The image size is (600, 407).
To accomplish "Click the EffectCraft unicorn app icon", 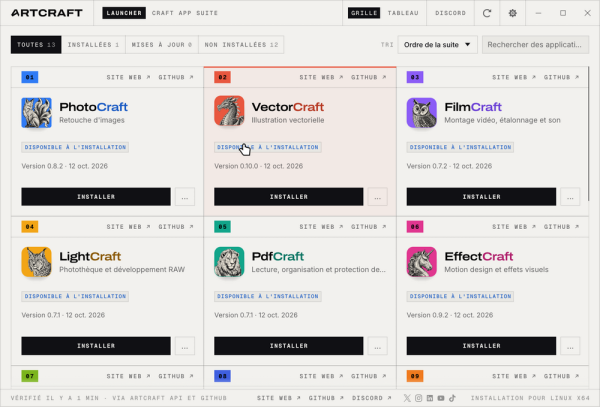I will pos(421,262).
